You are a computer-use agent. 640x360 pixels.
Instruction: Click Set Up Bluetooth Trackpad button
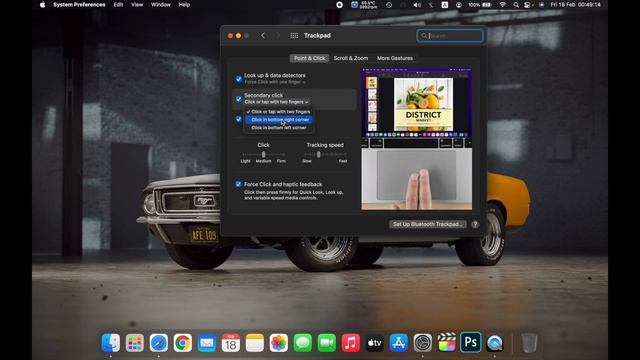(427, 224)
